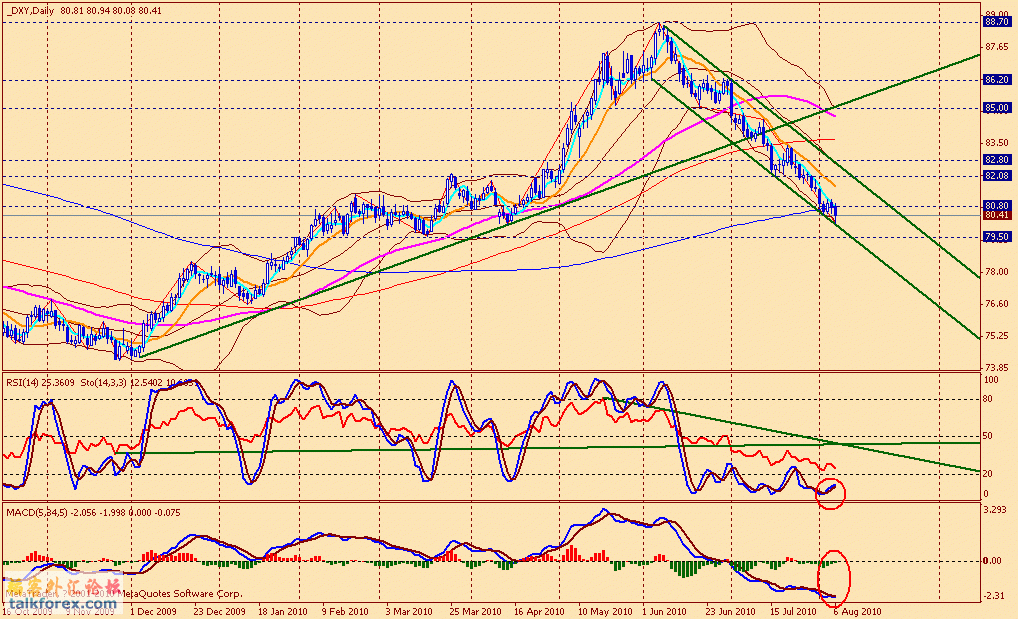The height and width of the screenshot is (619, 1018).
Task: Select the 100 value on RSI scale
Action: 991,380
